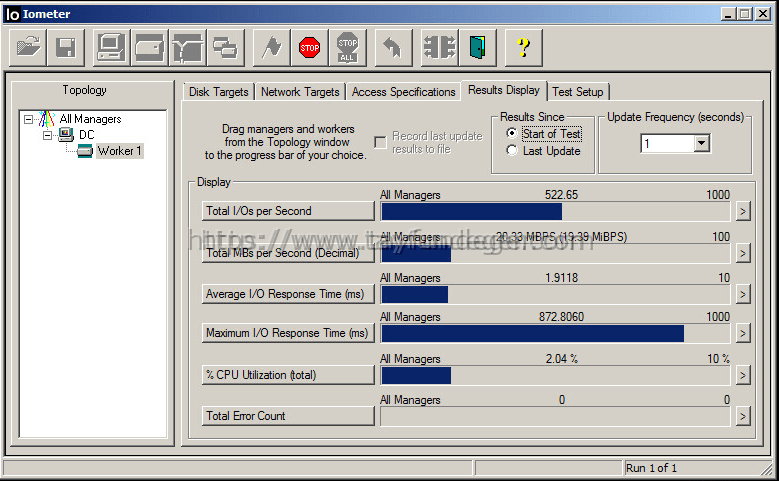This screenshot has width=779, height=481.
Task: Open detail arrow for Total I/Os per Second
Action: pyautogui.click(x=743, y=212)
